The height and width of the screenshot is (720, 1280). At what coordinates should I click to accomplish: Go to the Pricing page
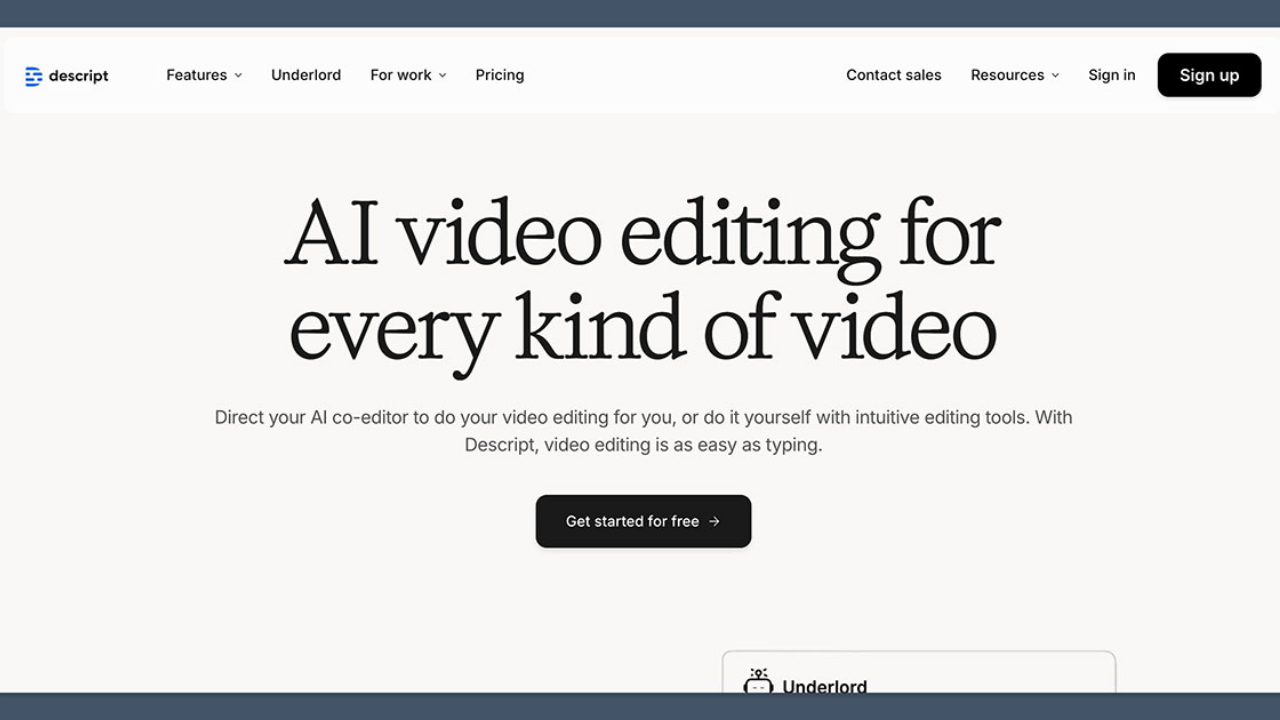[500, 75]
